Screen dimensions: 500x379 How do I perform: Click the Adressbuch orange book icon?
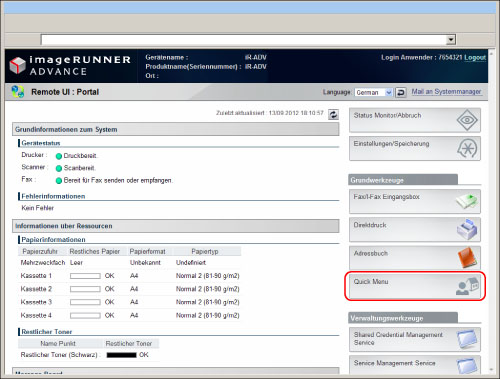pyautogui.click(x=468, y=258)
